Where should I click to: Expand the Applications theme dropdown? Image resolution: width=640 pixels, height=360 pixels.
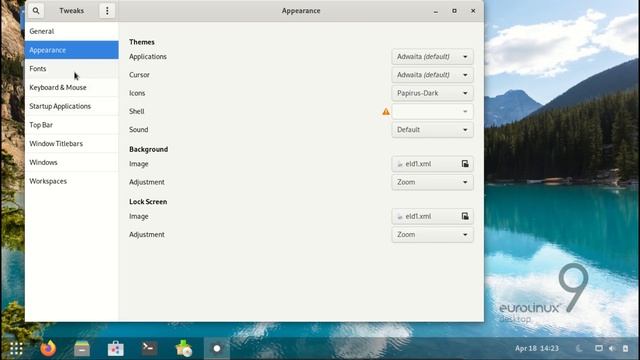click(x=432, y=57)
